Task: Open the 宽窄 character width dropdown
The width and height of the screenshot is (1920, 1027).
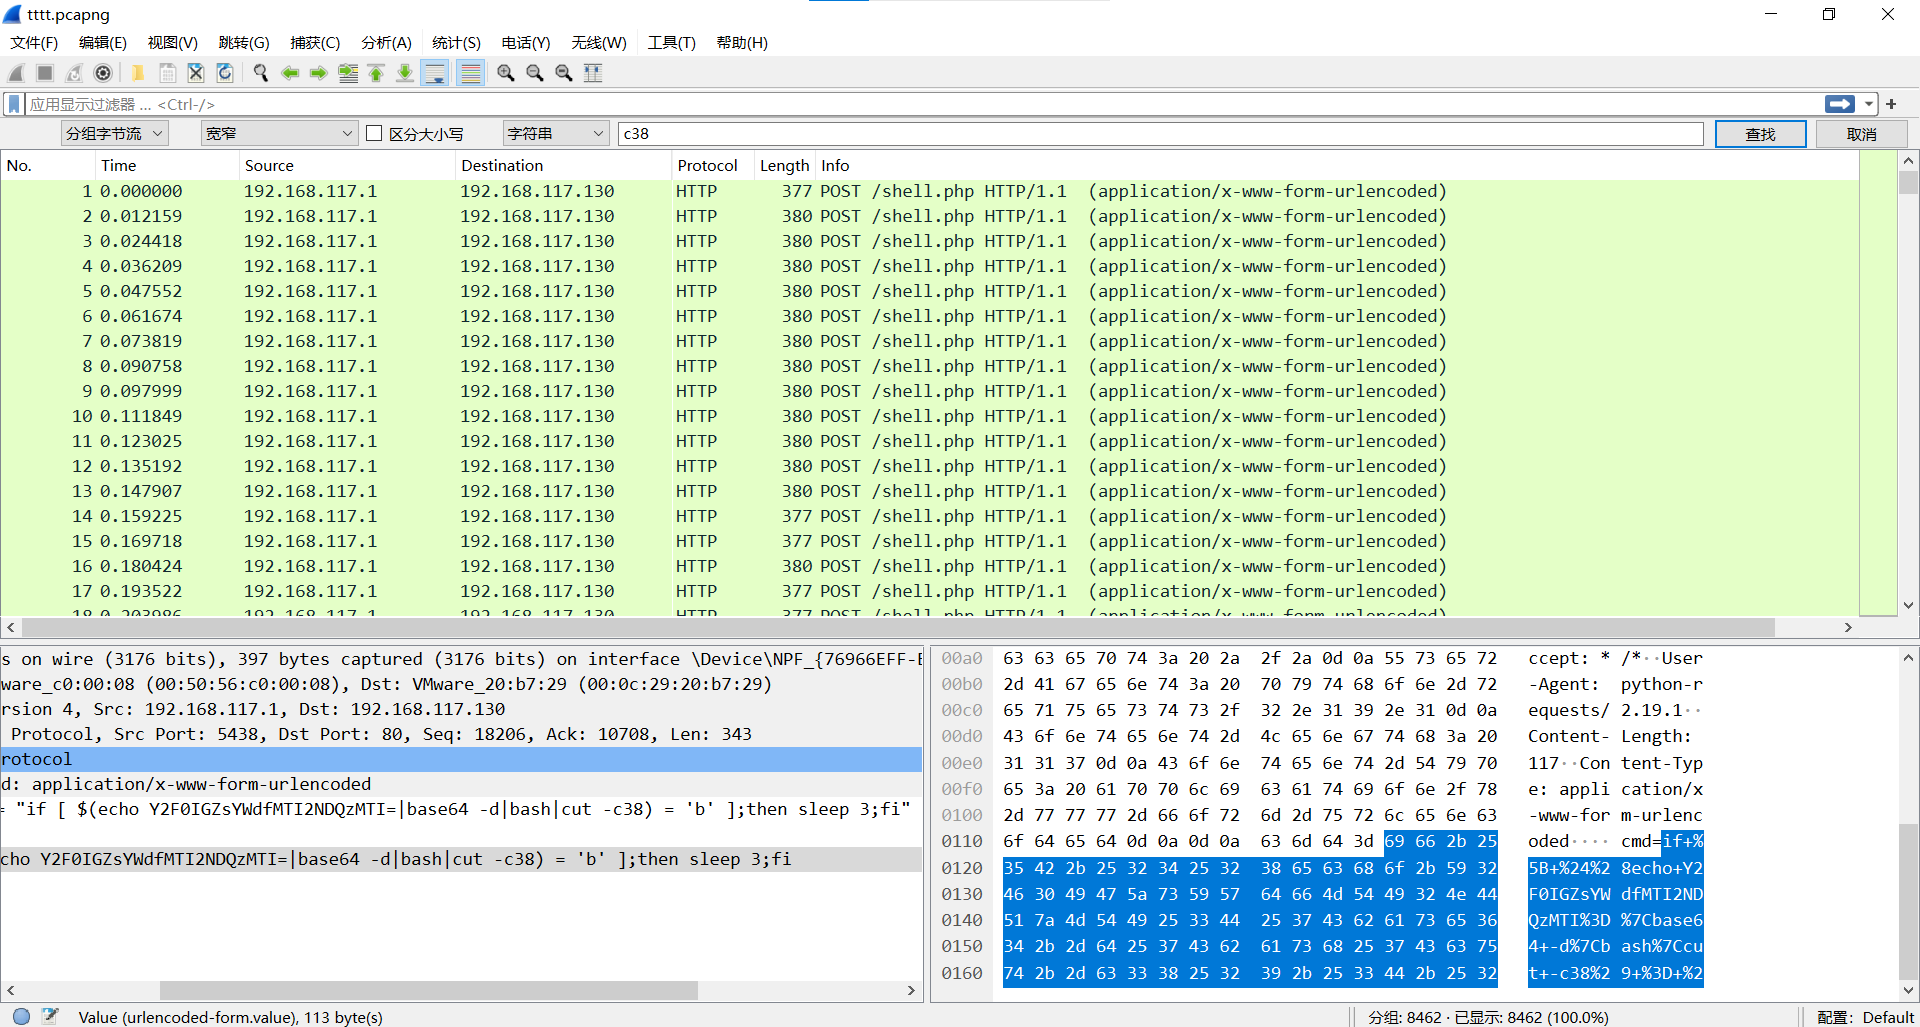Action: tap(279, 133)
